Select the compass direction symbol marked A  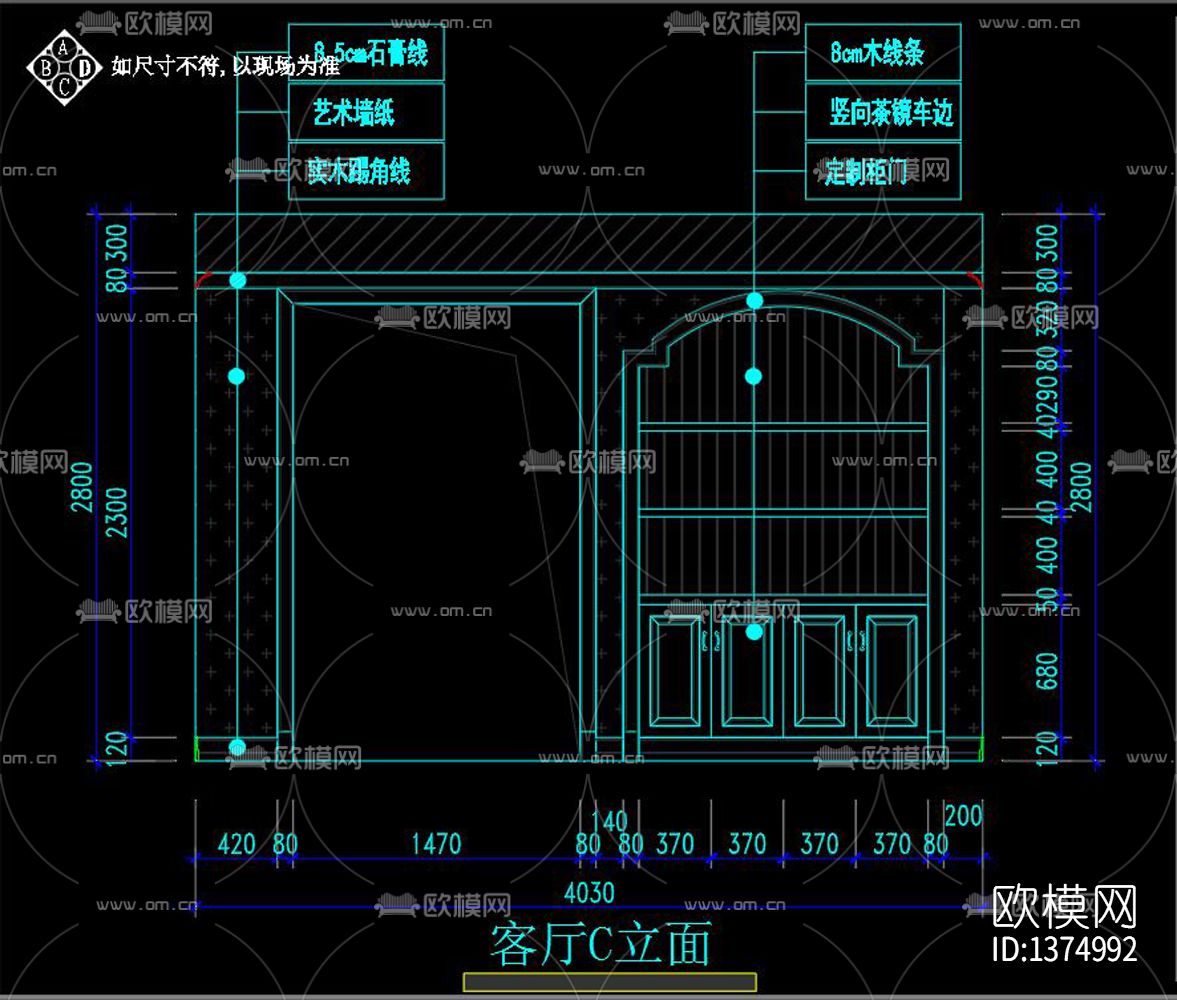pyautogui.click(x=63, y=47)
